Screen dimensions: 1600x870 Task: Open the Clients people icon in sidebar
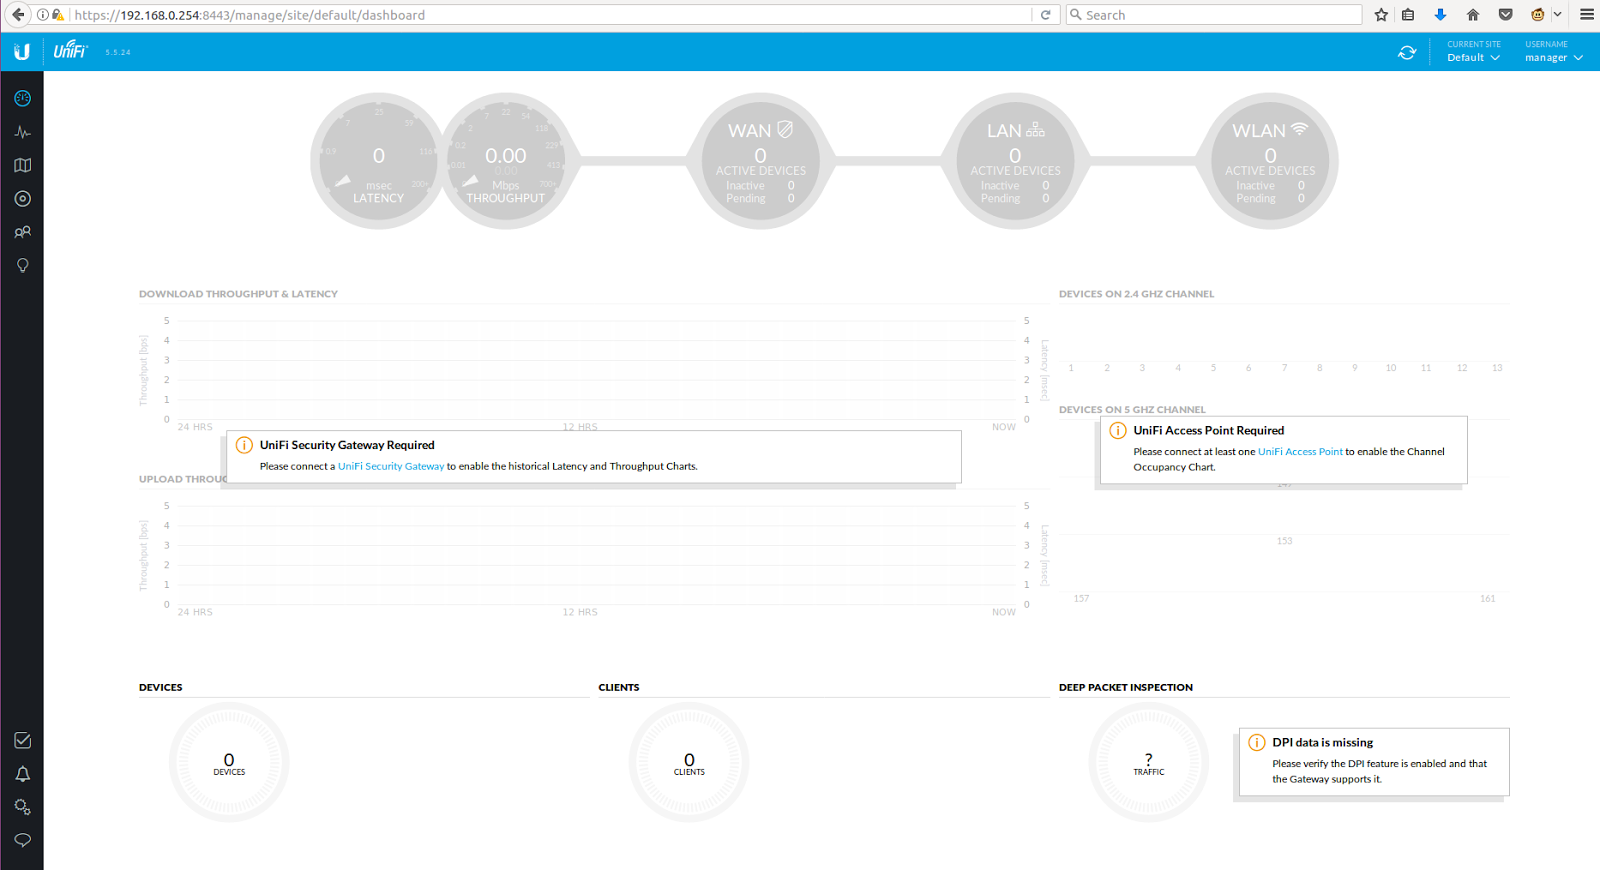pos(22,232)
